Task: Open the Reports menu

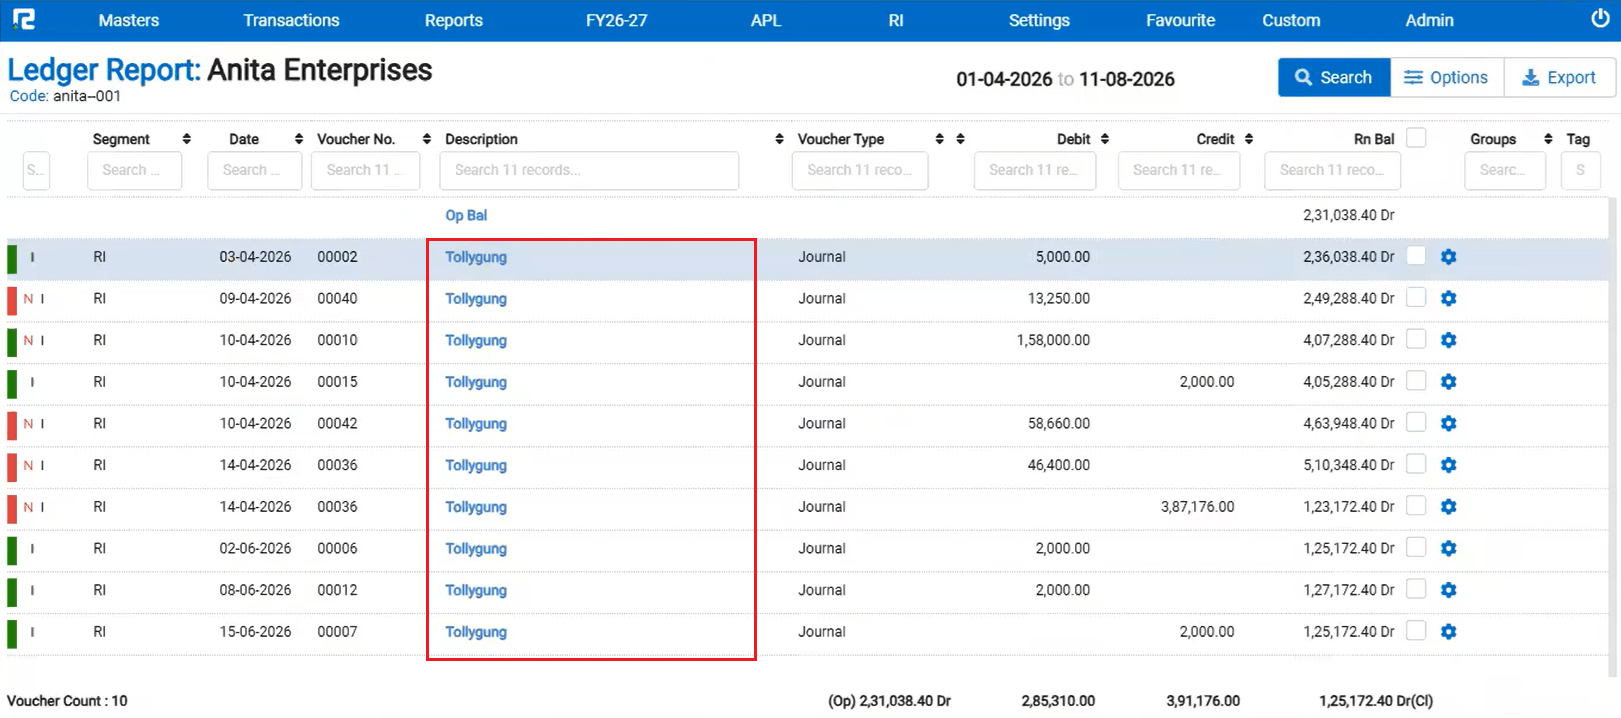Action: (453, 20)
